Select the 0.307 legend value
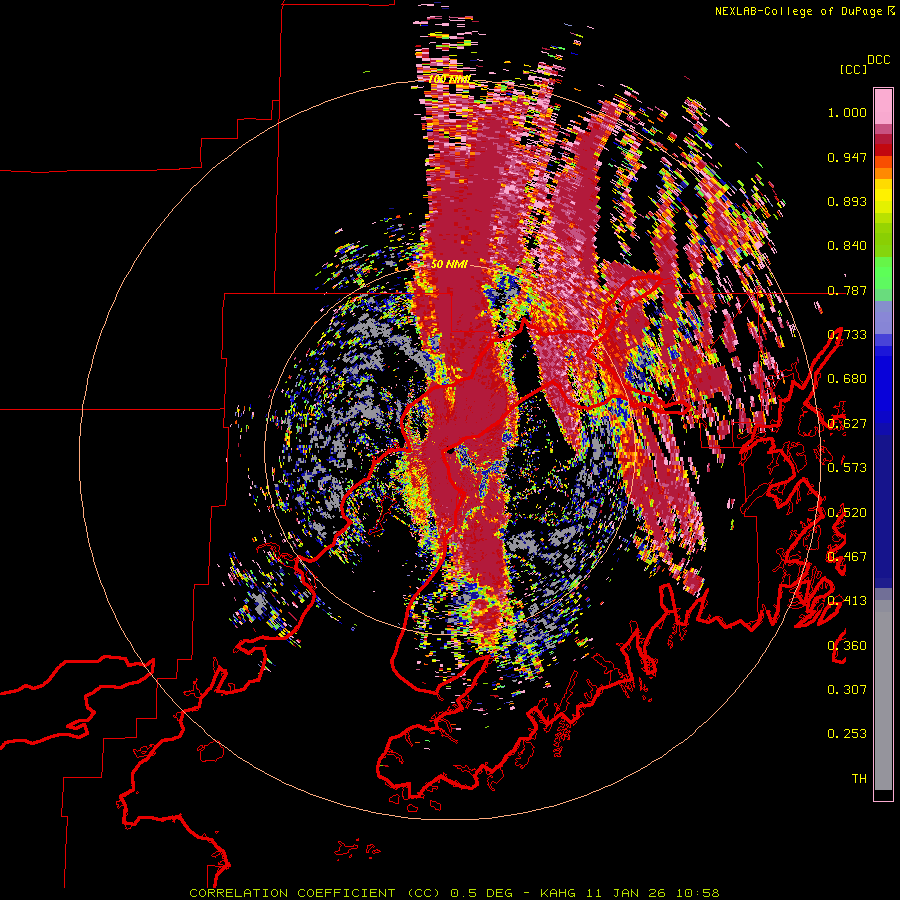 pyautogui.click(x=847, y=689)
